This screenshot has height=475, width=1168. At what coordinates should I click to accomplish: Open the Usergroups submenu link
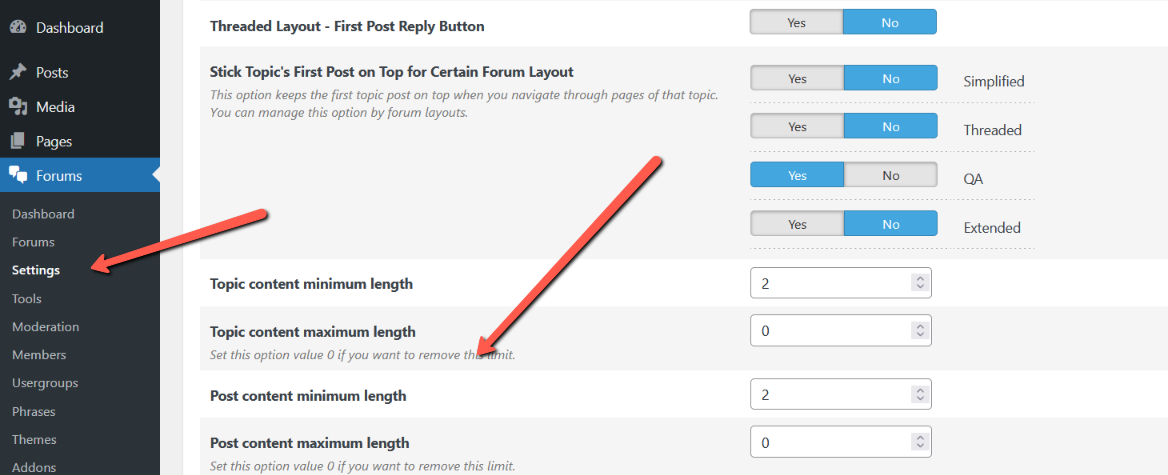coord(45,383)
